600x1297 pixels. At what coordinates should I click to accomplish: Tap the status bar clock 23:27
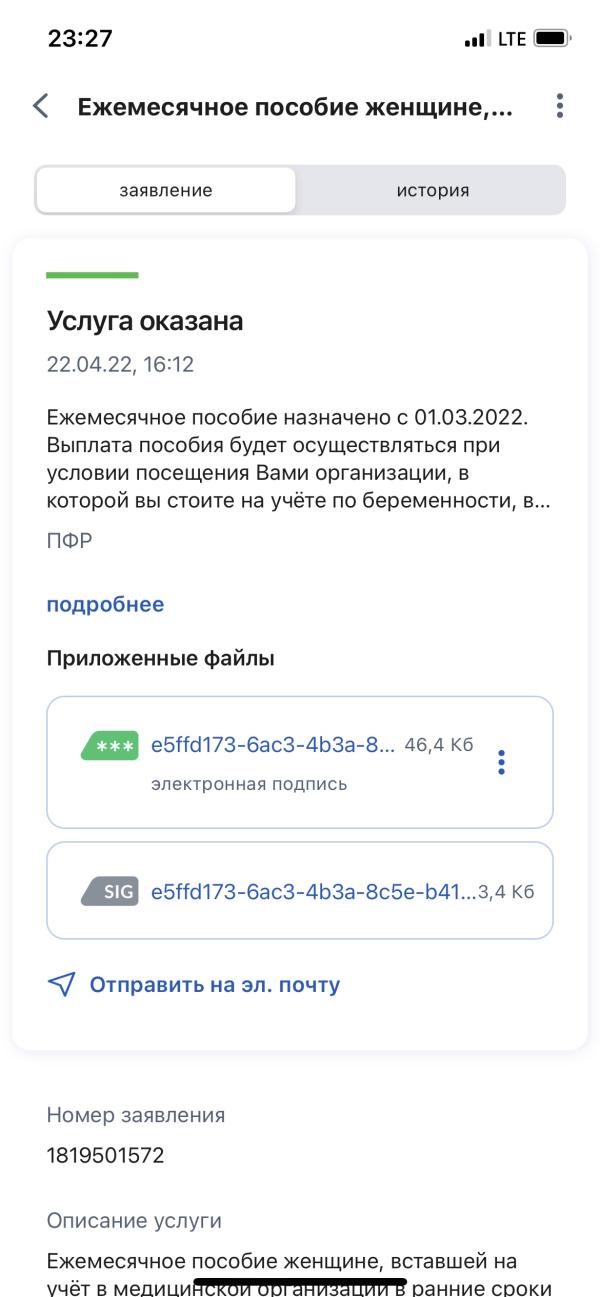[x=80, y=39]
